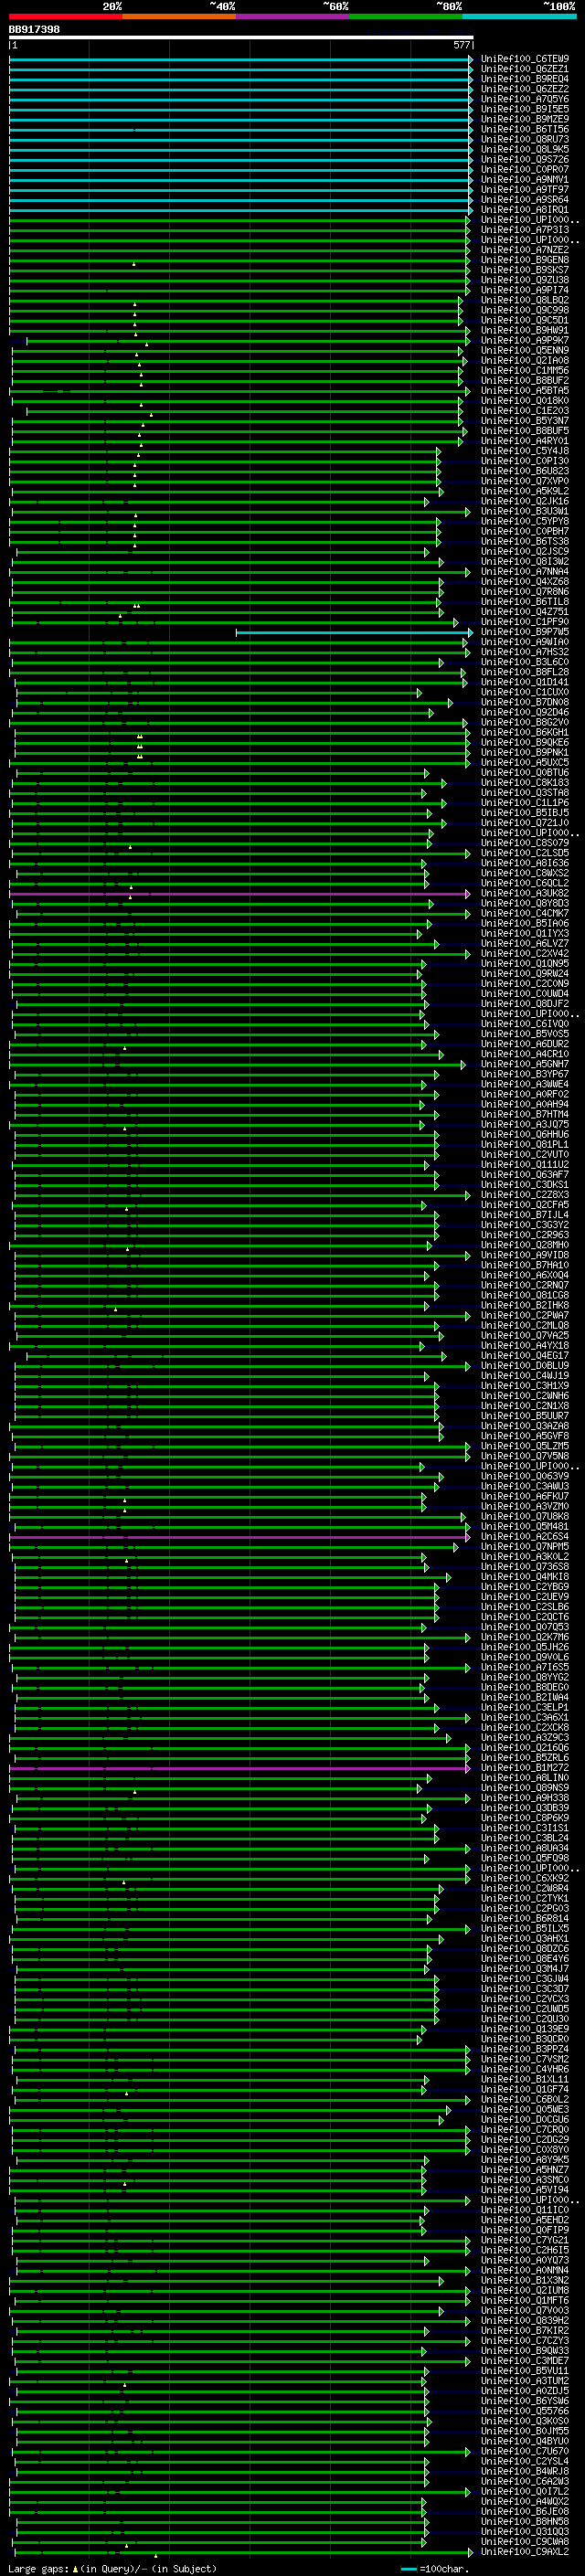
Task: Open hit UniRef100_Q8RU73
Action: click(524, 139)
